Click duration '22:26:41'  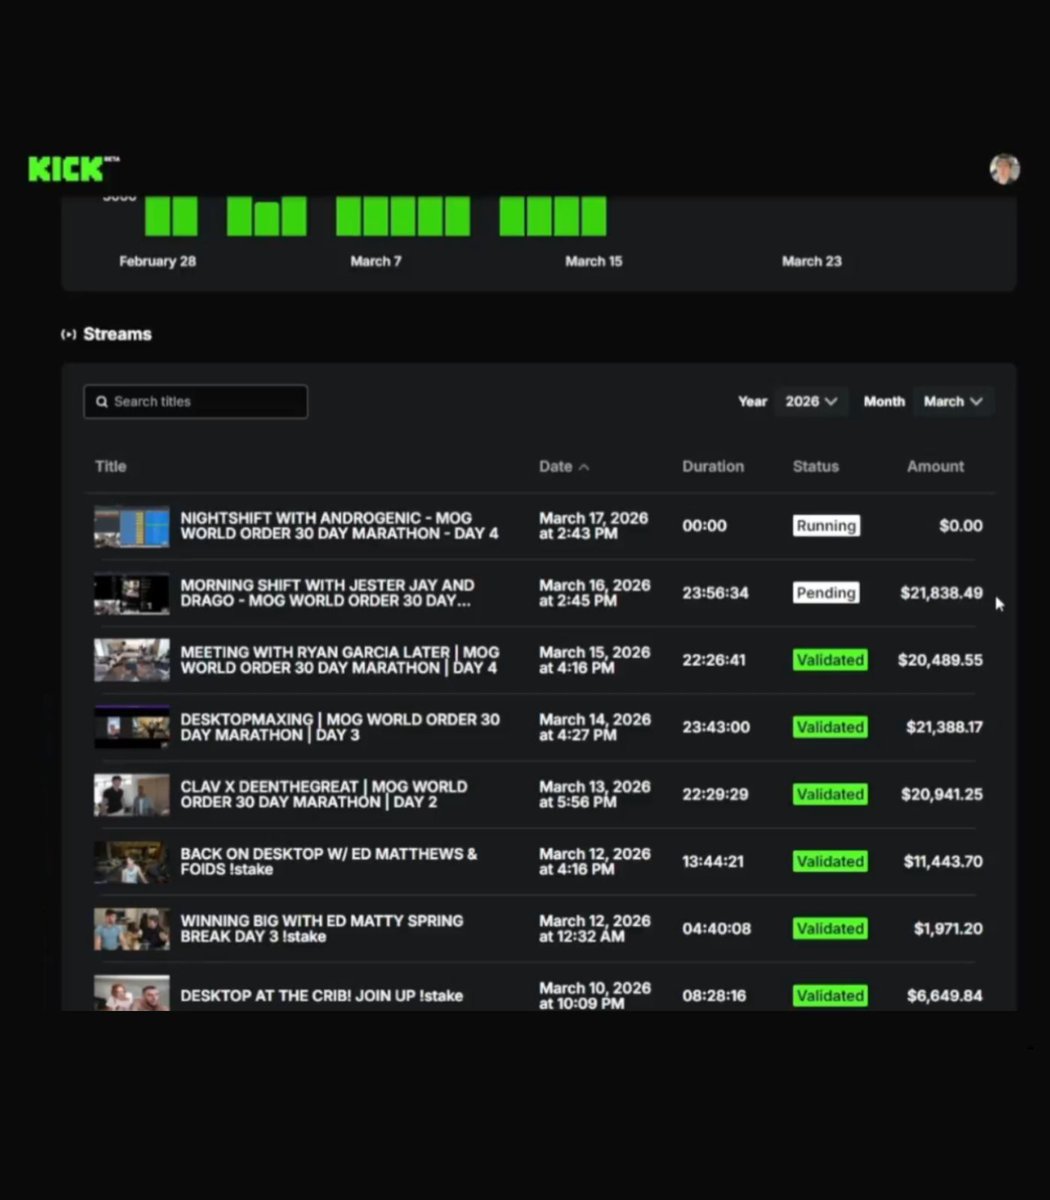pos(714,660)
